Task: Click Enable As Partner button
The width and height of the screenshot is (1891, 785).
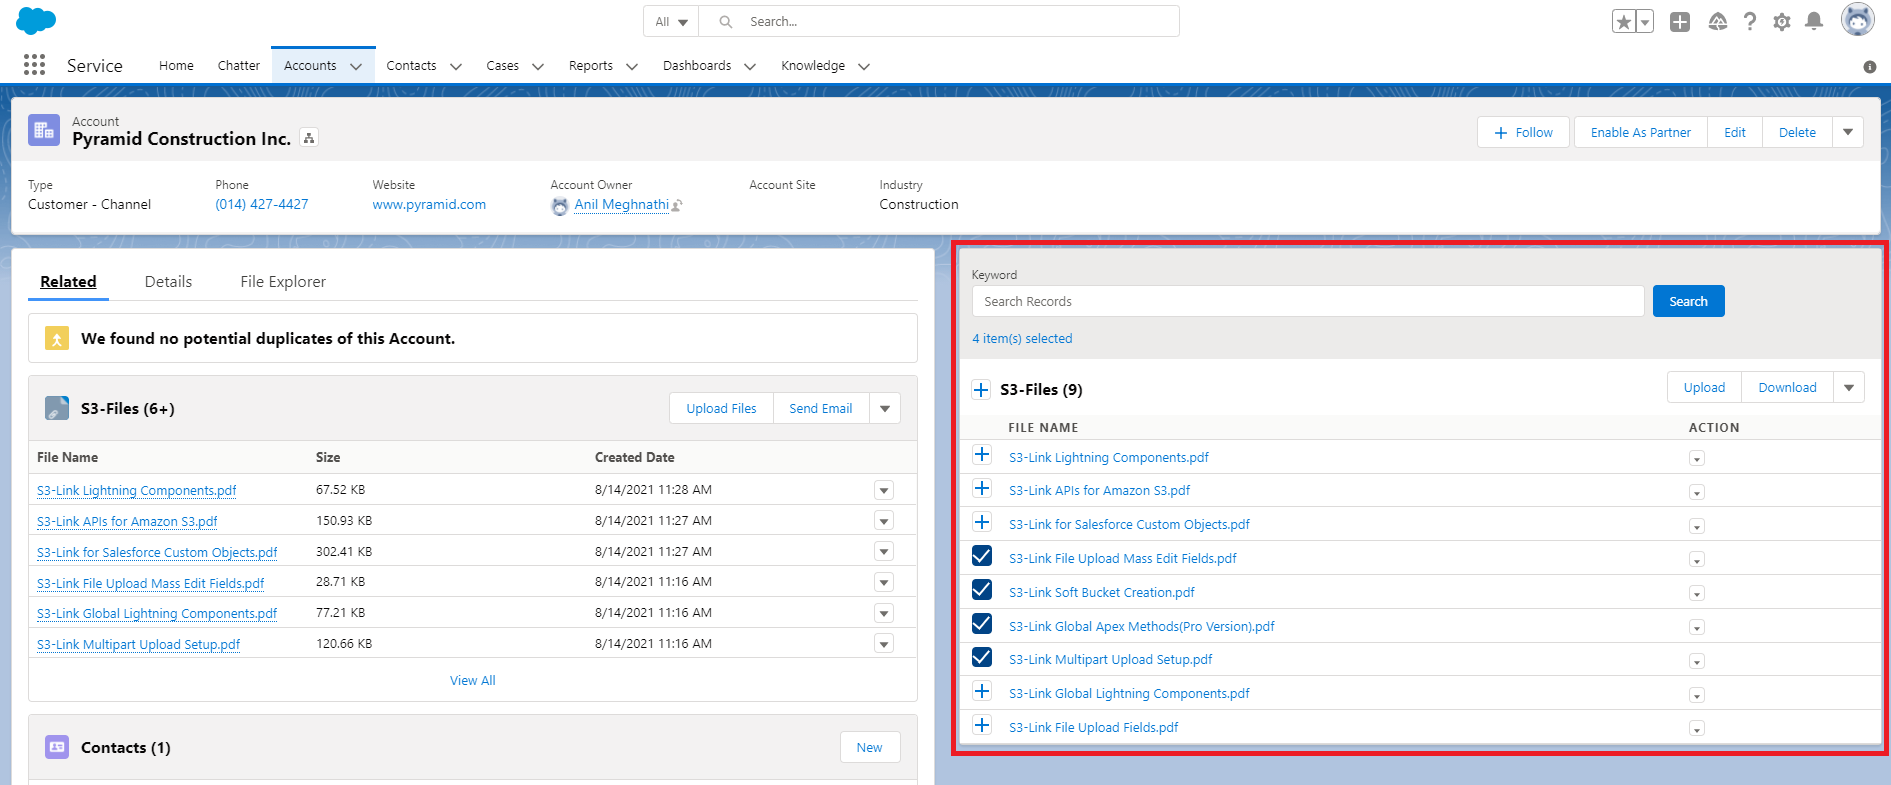Action: 1641,132
